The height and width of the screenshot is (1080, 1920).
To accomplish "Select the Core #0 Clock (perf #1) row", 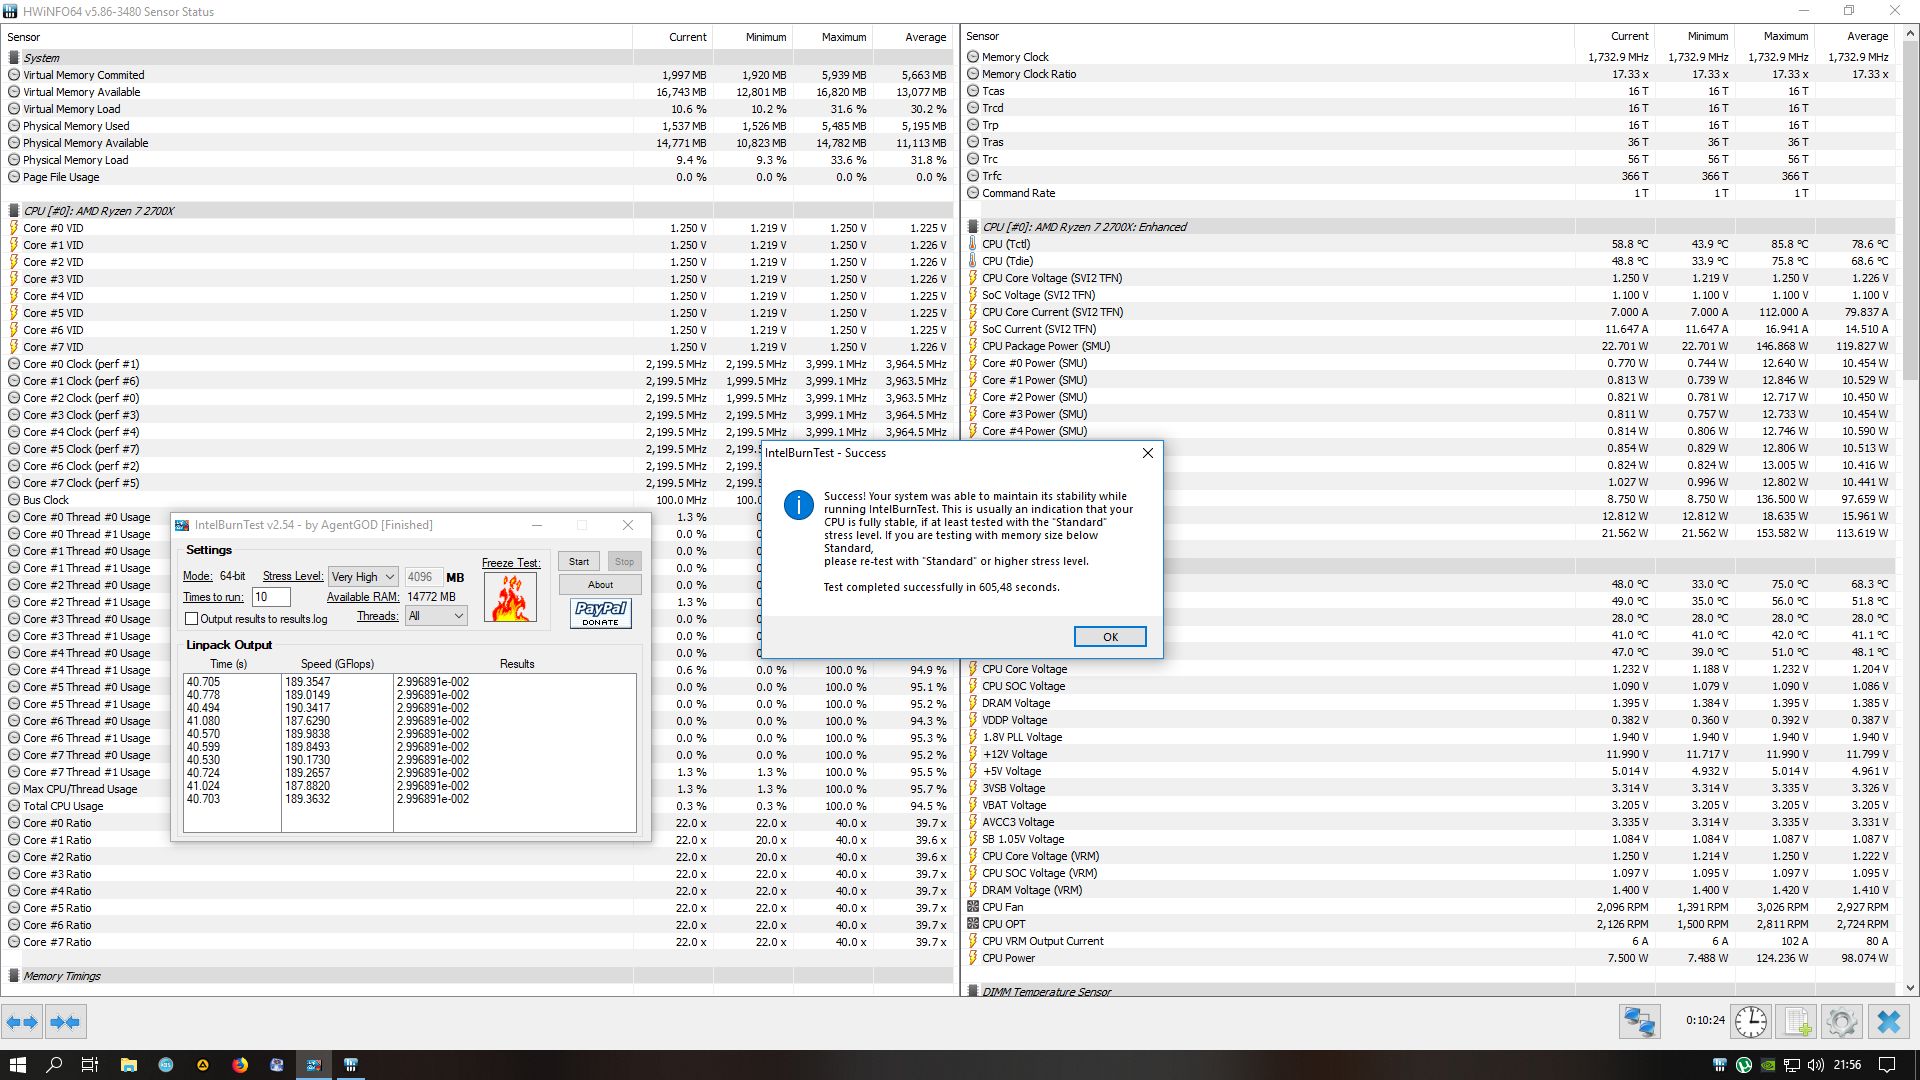I will (x=477, y=364).
